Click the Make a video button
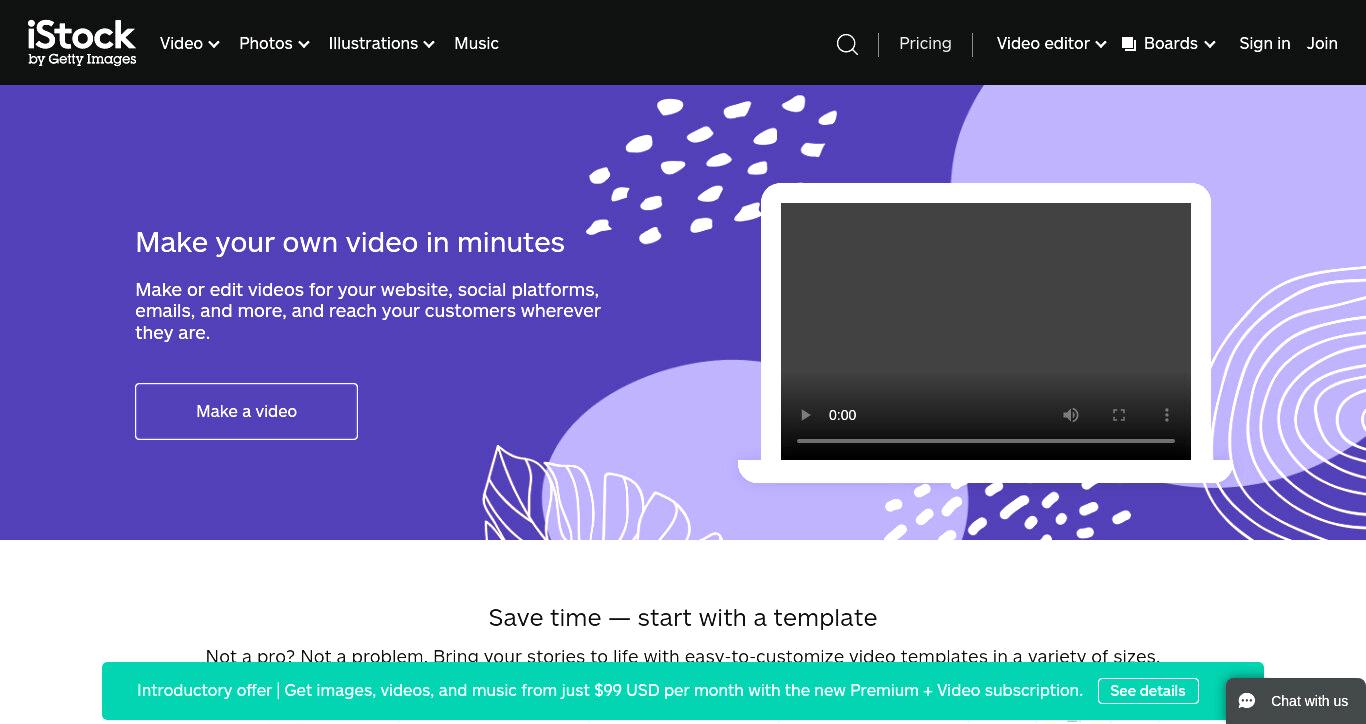Viewport: 1366px width, 724px height. click(x=246, y=411)
